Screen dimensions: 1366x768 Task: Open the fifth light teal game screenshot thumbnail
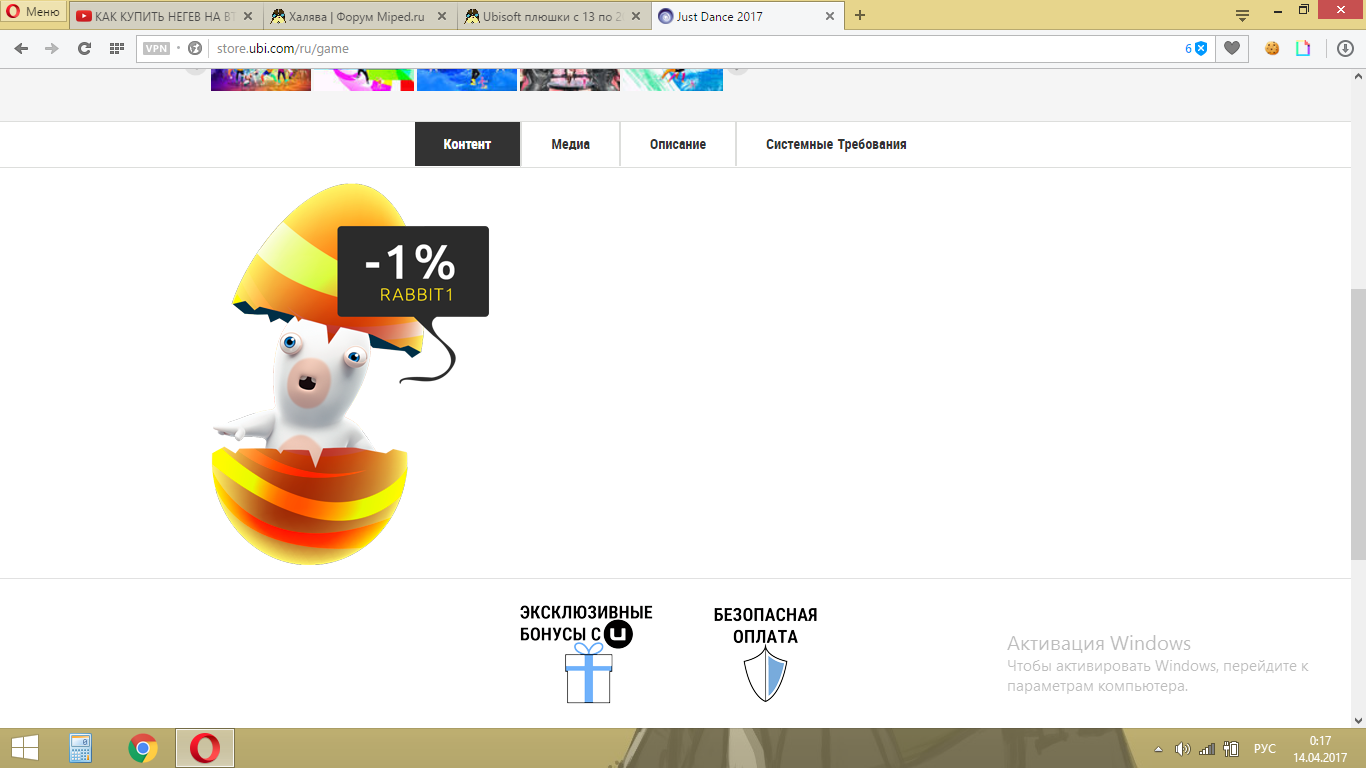tap(673, 80)
